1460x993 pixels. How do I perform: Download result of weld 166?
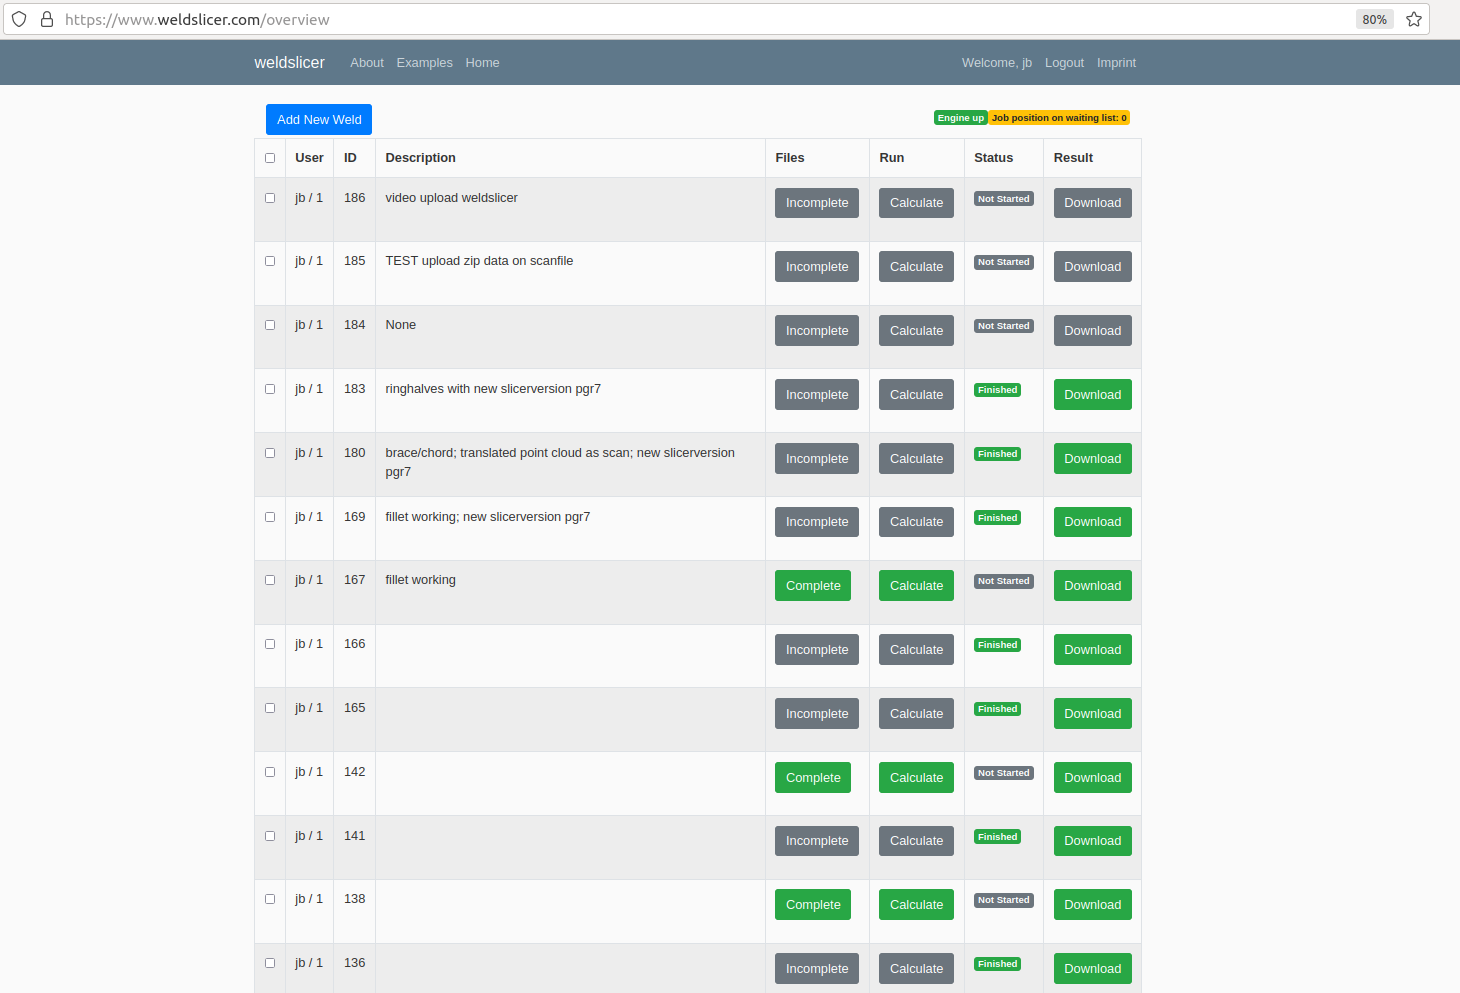click(x=1092, y=650)
